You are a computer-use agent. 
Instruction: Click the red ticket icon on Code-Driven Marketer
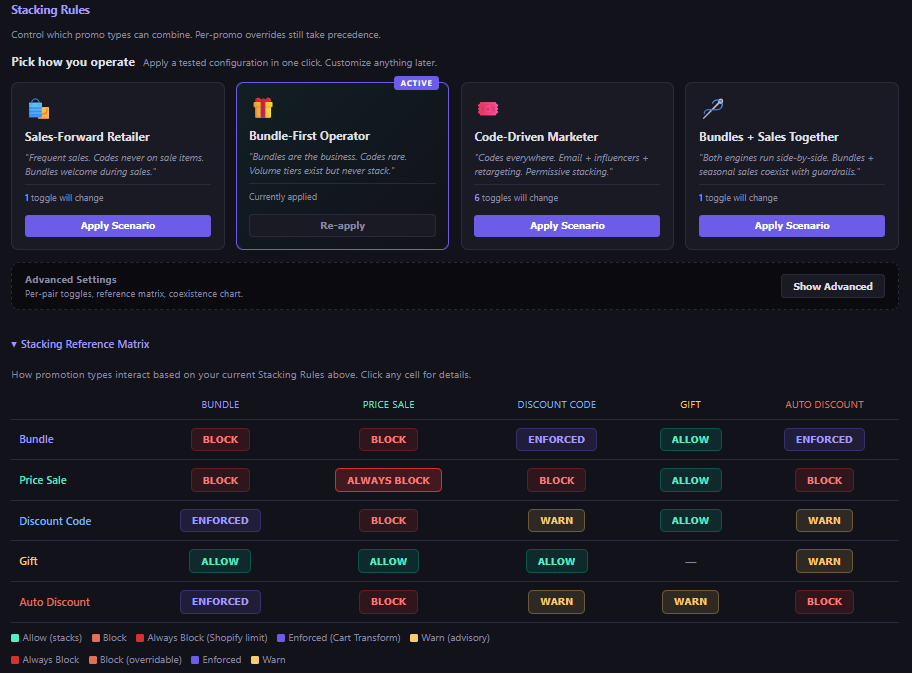pos(487,109)
